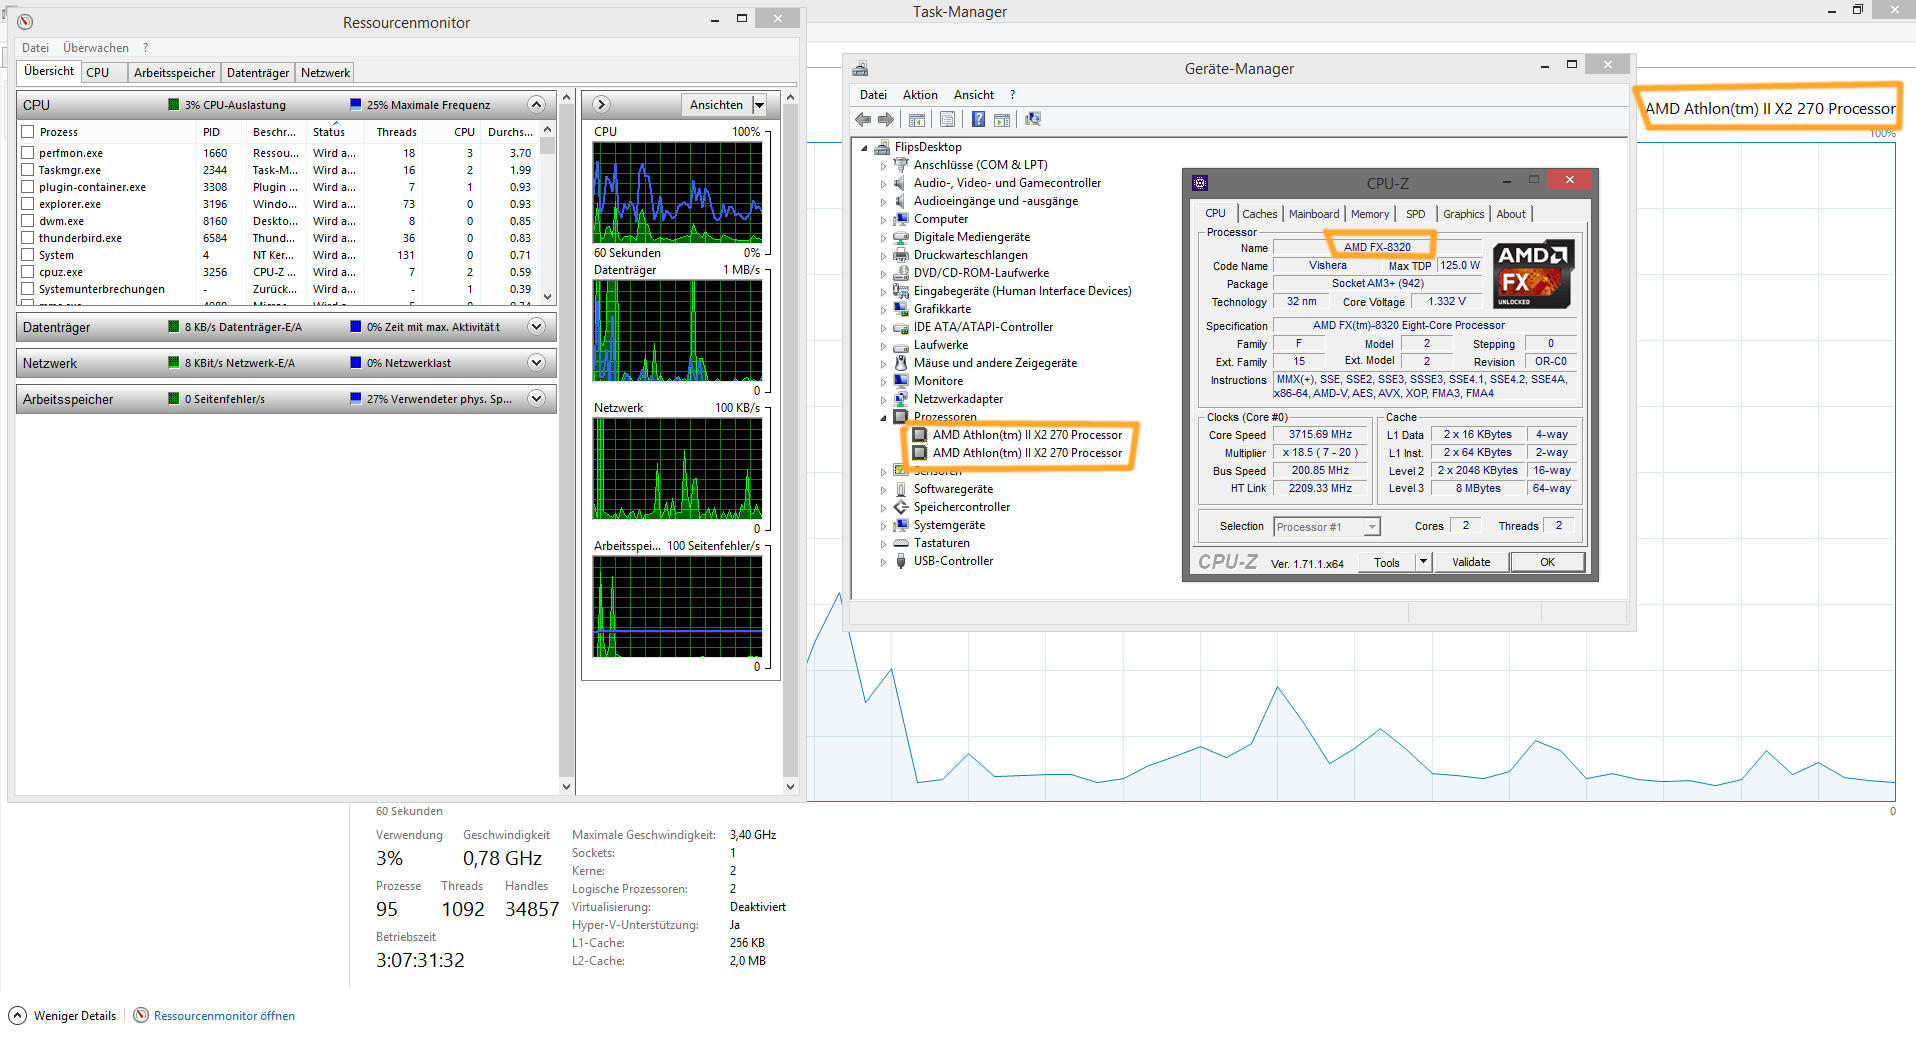
Task: Click the Mäuse und andere Zeigegeräte mouse icon
Action: [901, 363]
